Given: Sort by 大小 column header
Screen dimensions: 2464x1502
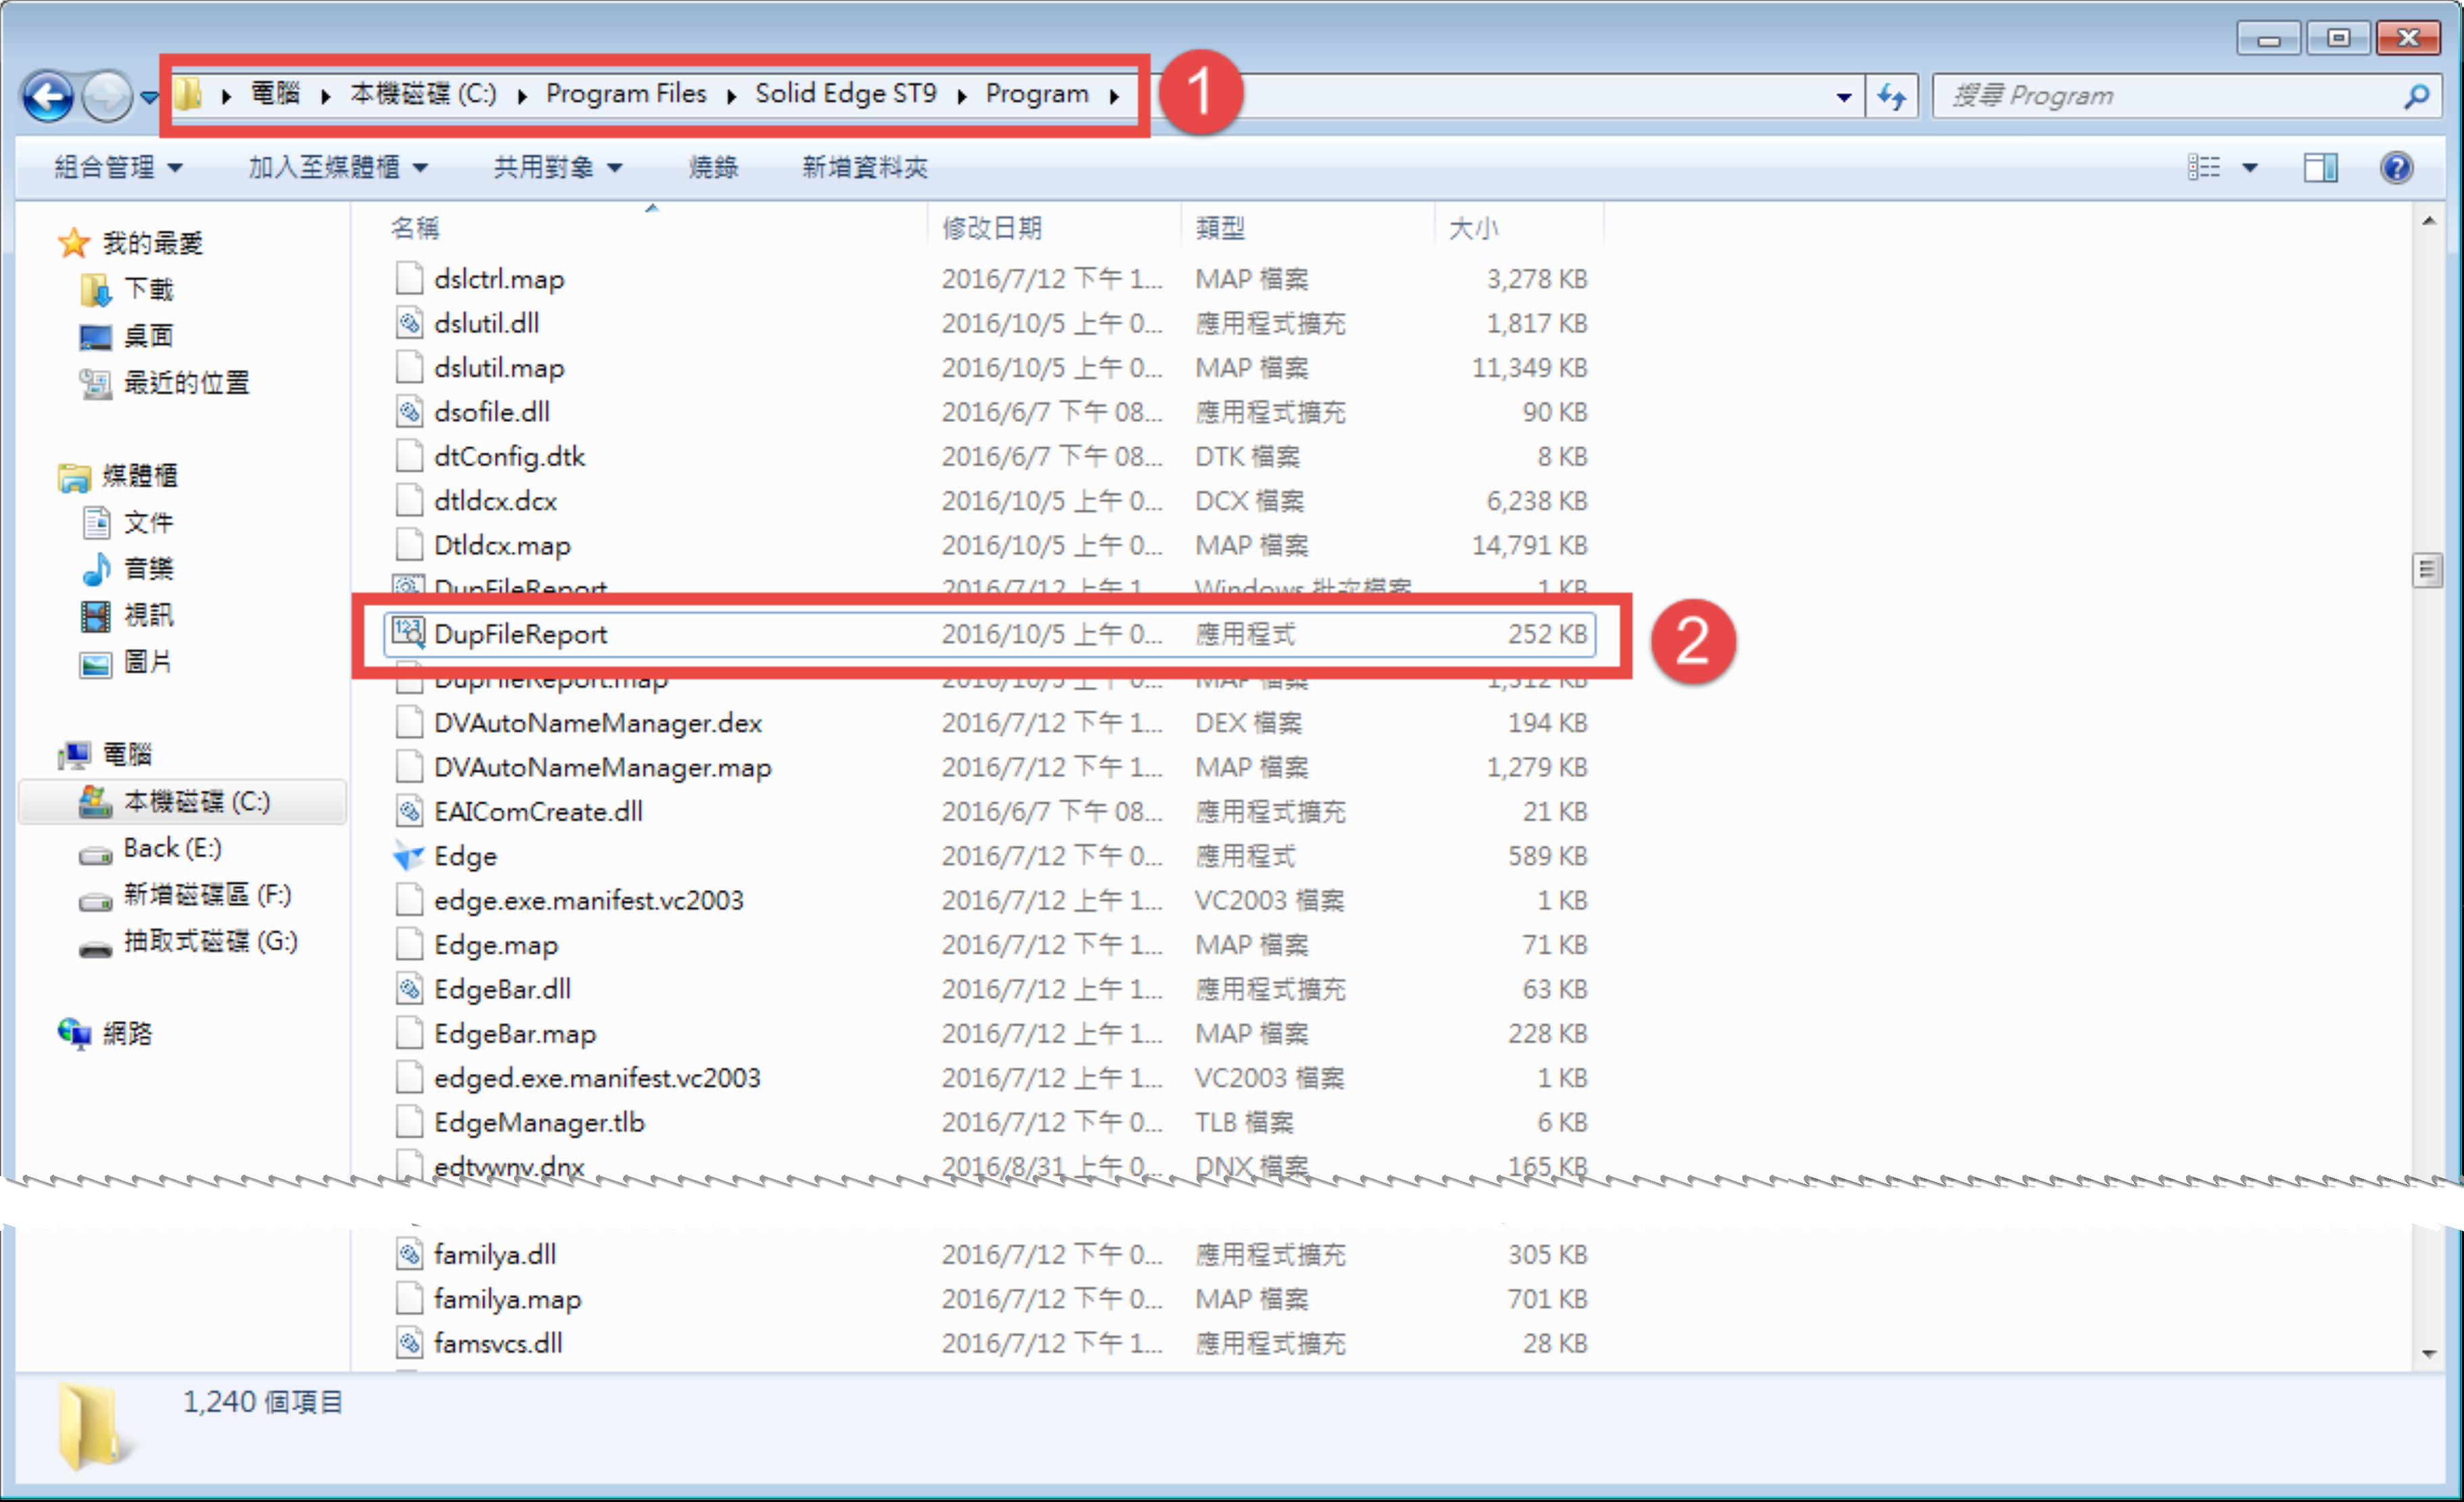Looking at the screenshot, I should (x=1473, y=228).
